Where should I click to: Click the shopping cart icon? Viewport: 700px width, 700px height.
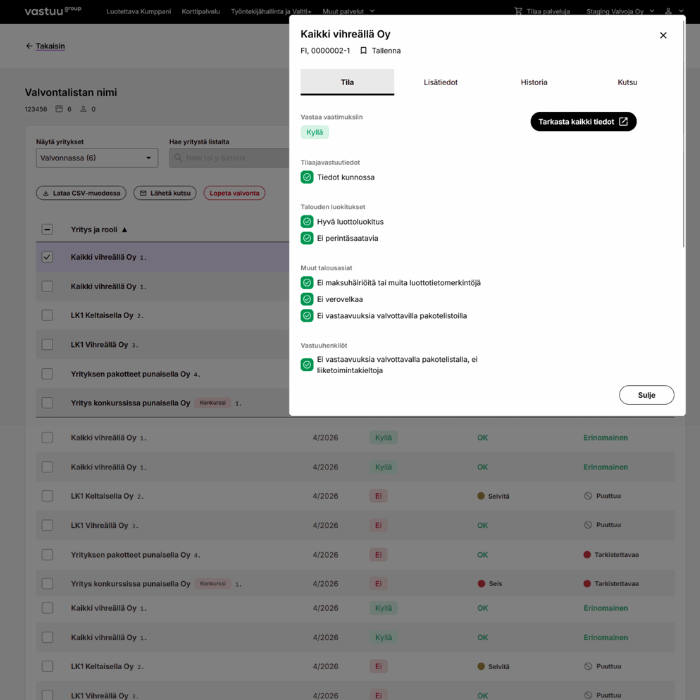tap(518, 11)
